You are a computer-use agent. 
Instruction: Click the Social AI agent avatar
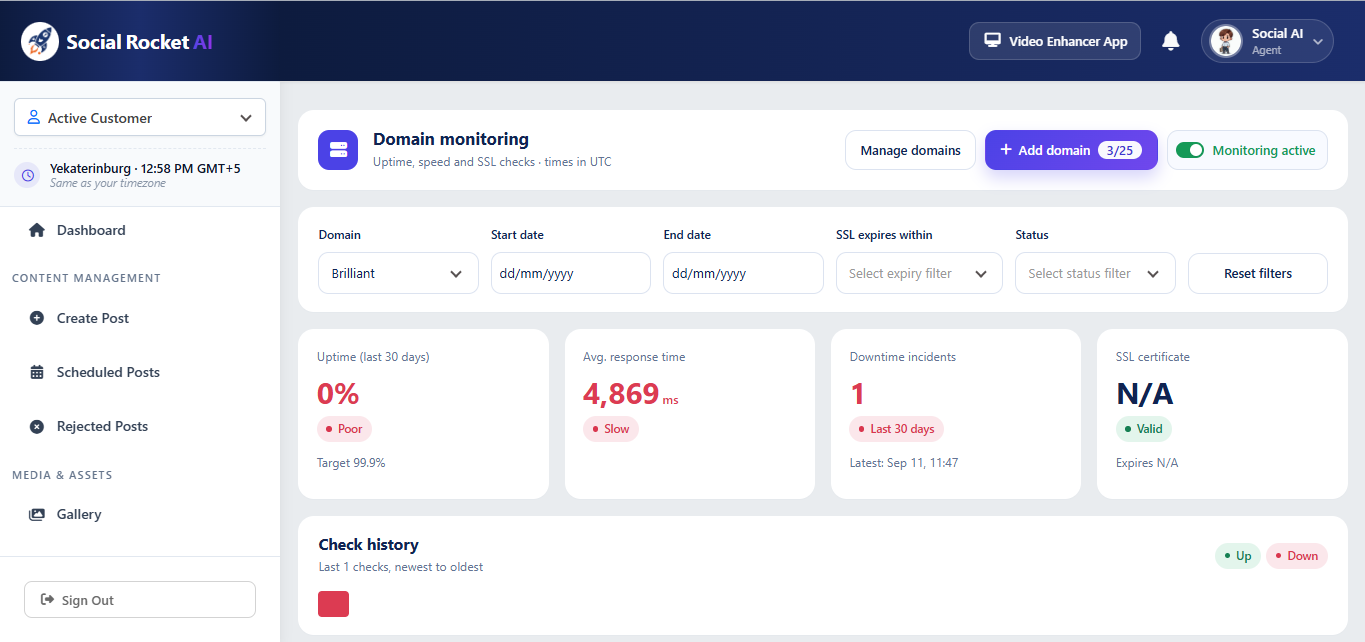[1226, 41]
